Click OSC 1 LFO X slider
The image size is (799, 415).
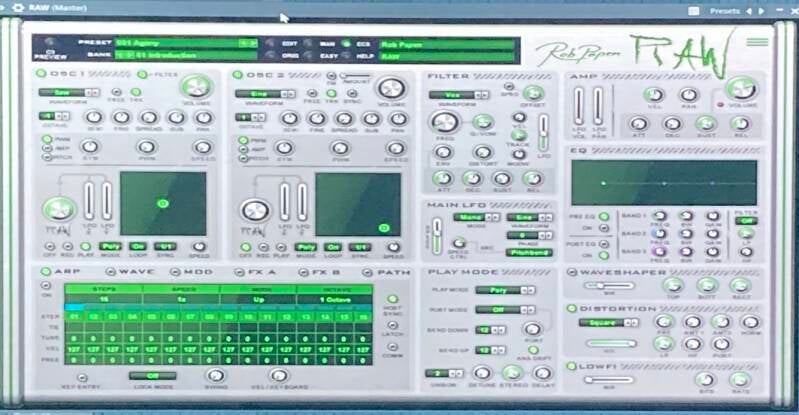click(x=89, y=201)
